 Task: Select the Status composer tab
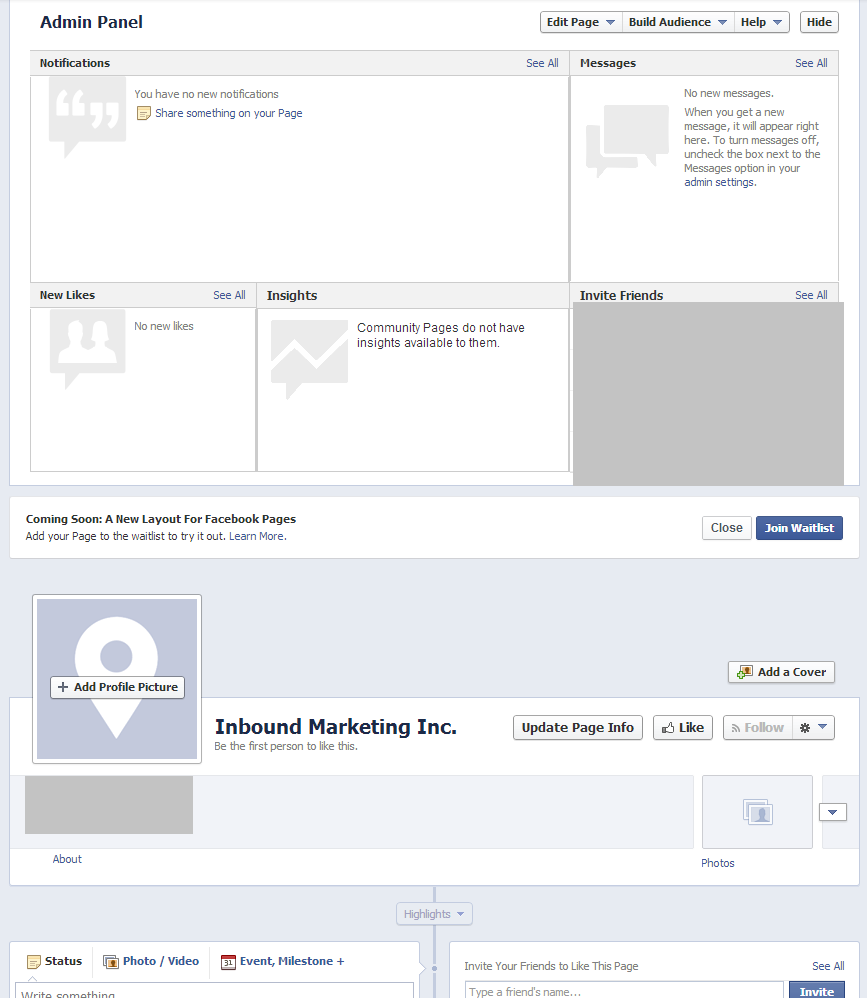pyautogui.click(x=55, y=961)
